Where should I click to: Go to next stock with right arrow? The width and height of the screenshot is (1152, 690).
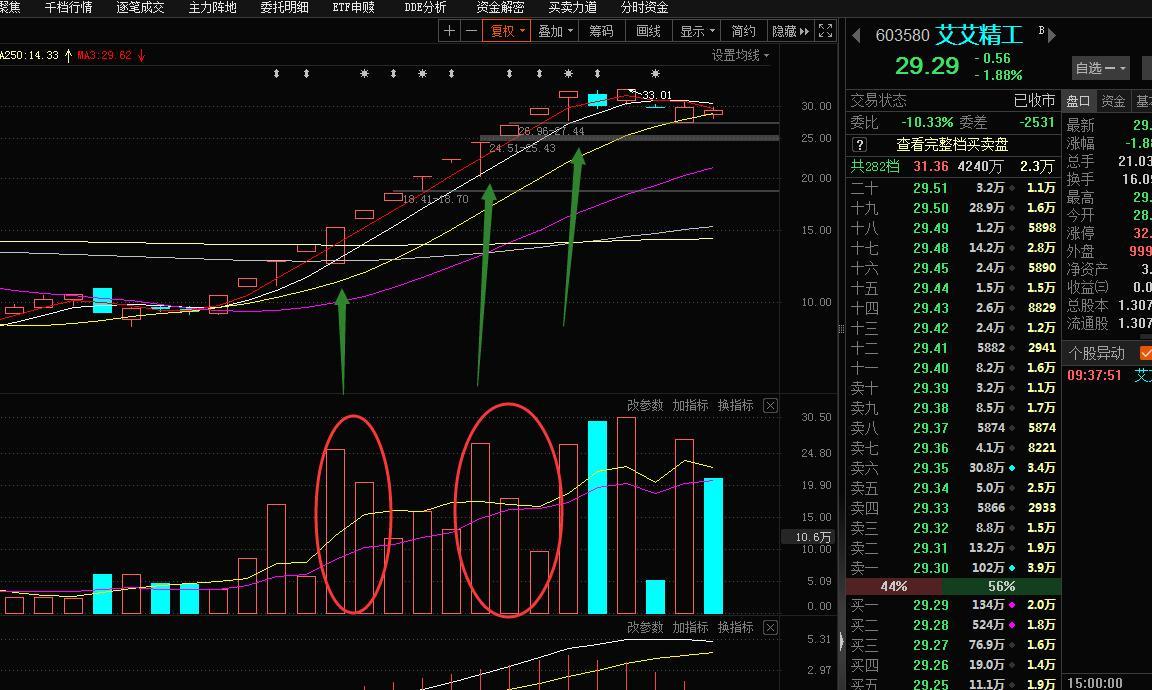click(x=1051, y=36)
